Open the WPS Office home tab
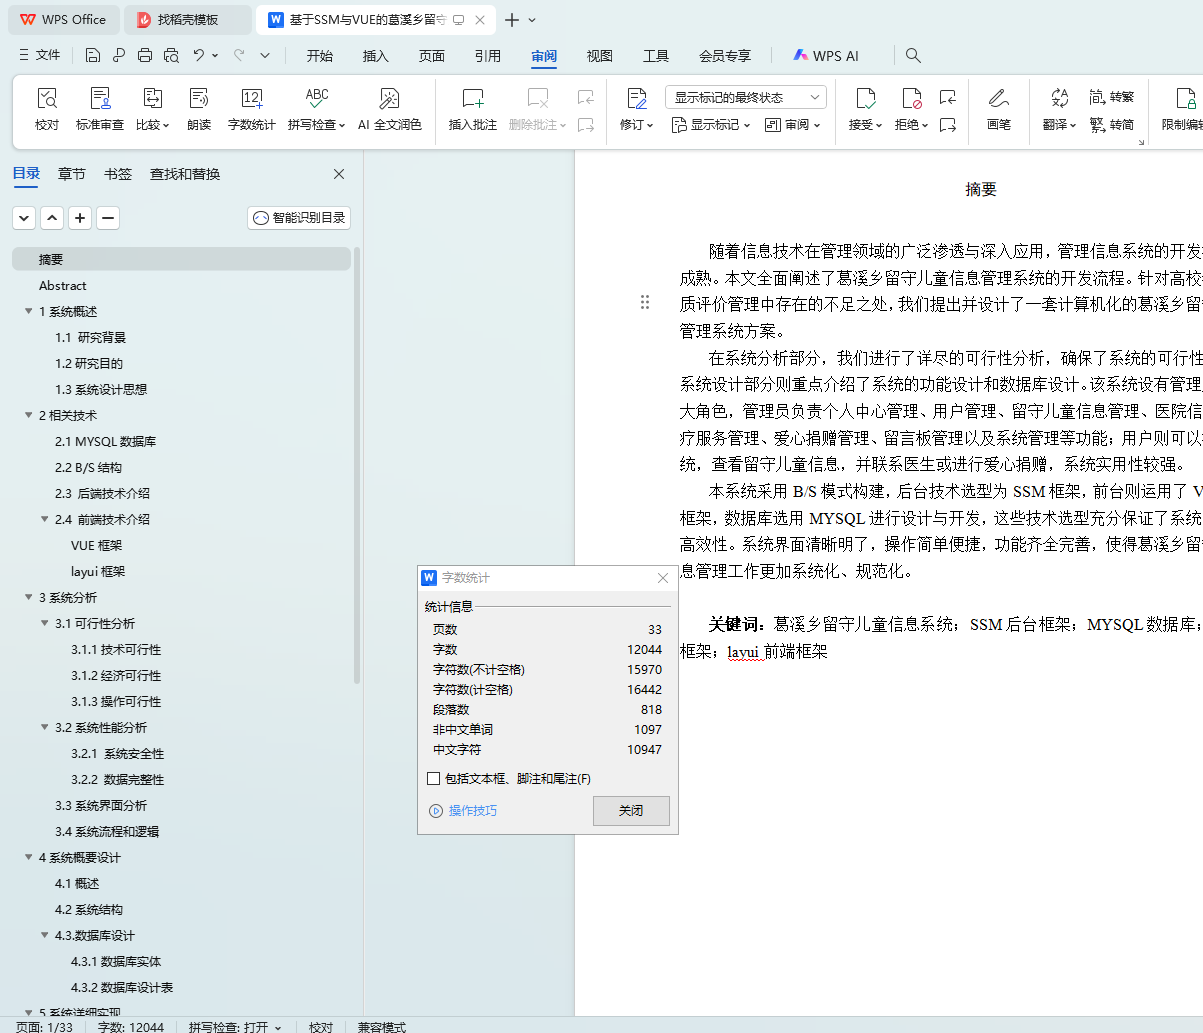The width and height of the screenshot is (1203, 1033). point(62,20)
